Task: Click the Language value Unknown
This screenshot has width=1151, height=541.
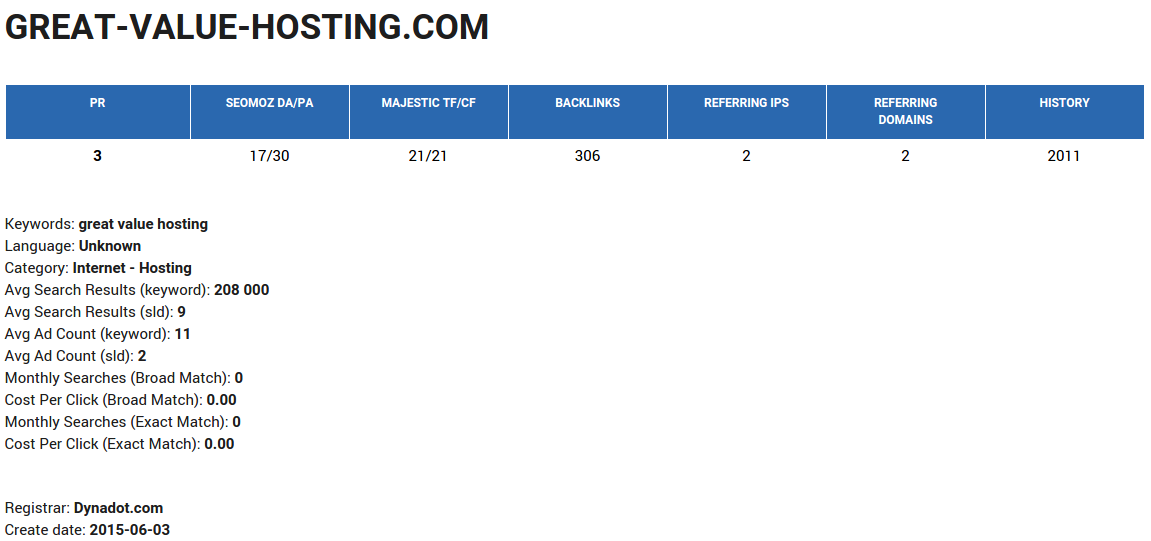Action: point(110,246)
